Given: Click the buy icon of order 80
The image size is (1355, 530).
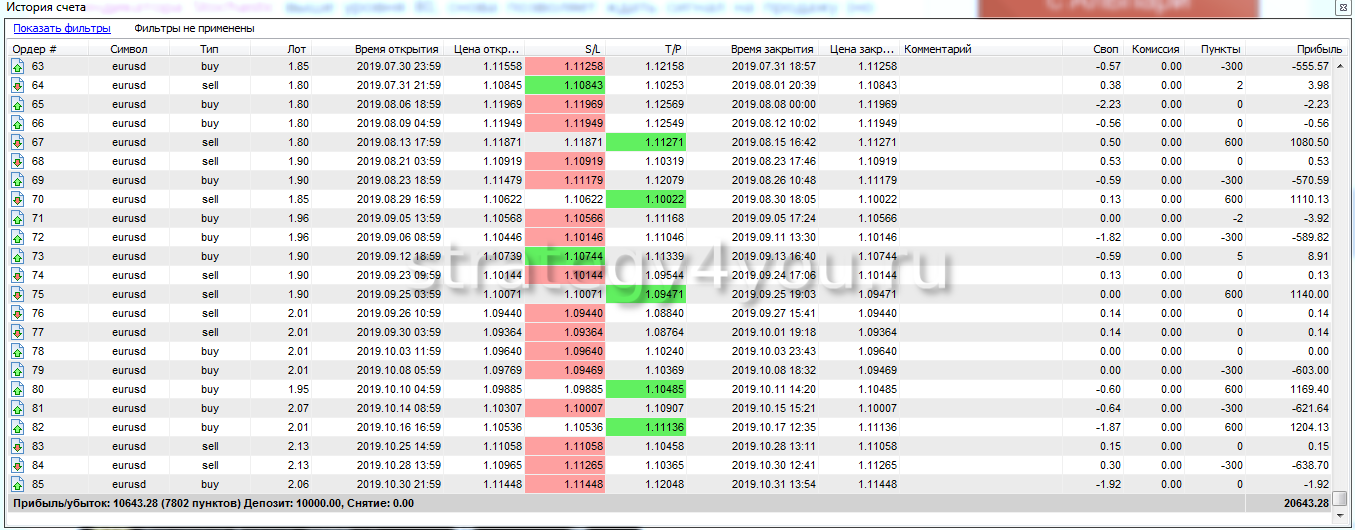Looking at the screenshot, I should click(x=17, y=389).
